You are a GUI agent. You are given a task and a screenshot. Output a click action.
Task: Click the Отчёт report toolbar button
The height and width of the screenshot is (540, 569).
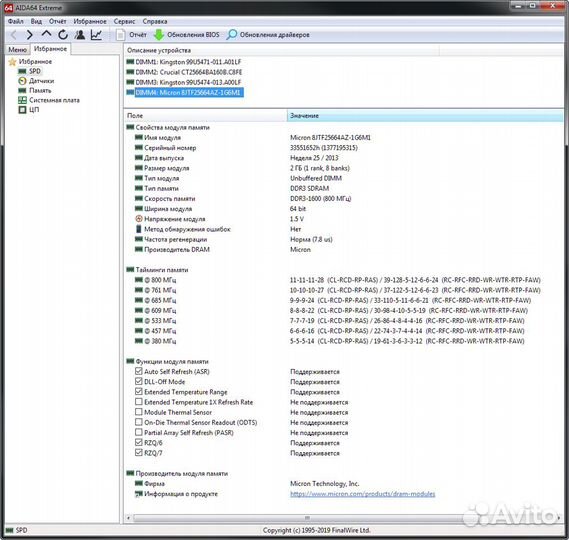131,35
